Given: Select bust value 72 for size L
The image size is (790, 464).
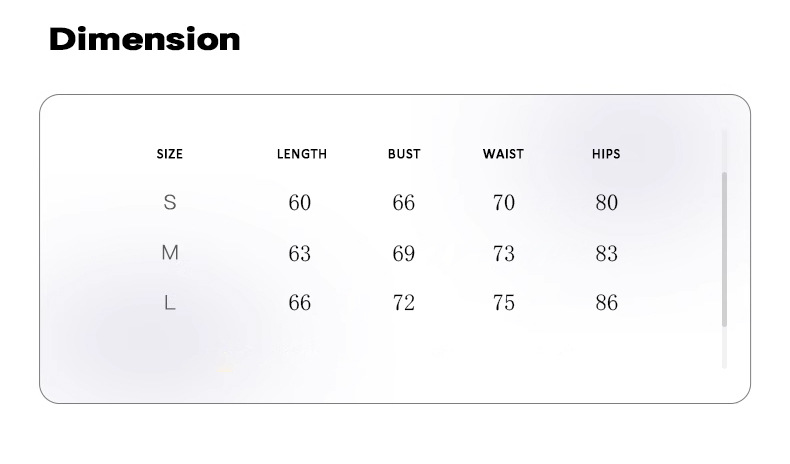Looking at the screenshot, I should [x=403, y=303].
